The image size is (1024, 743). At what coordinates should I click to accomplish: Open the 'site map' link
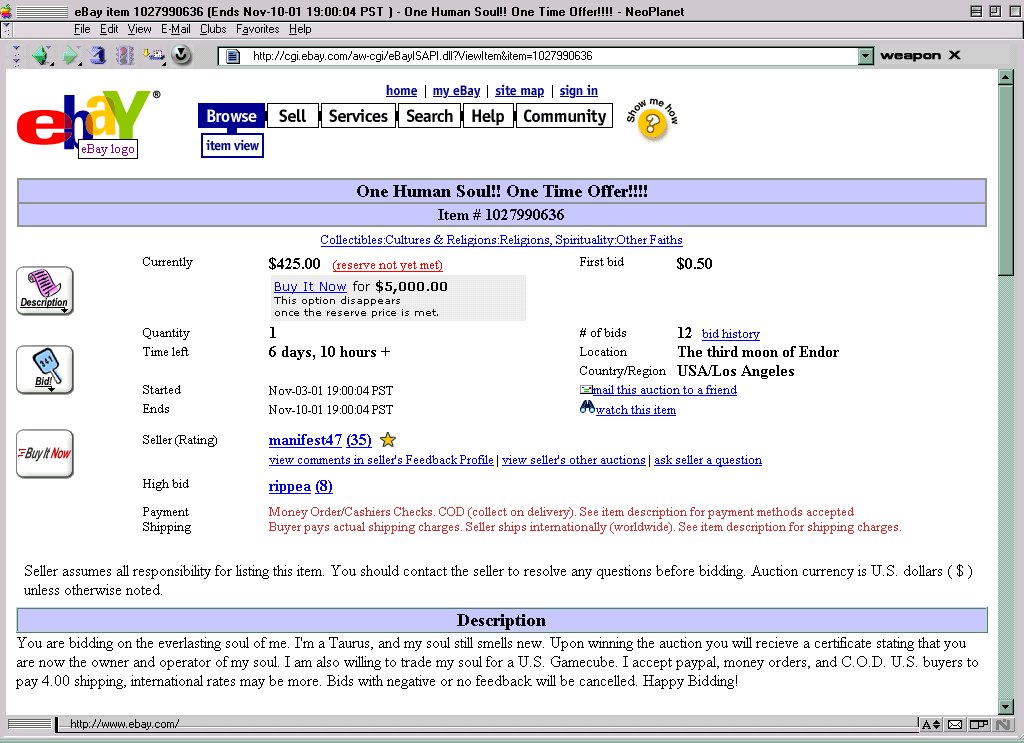click(x=519, y=91)
